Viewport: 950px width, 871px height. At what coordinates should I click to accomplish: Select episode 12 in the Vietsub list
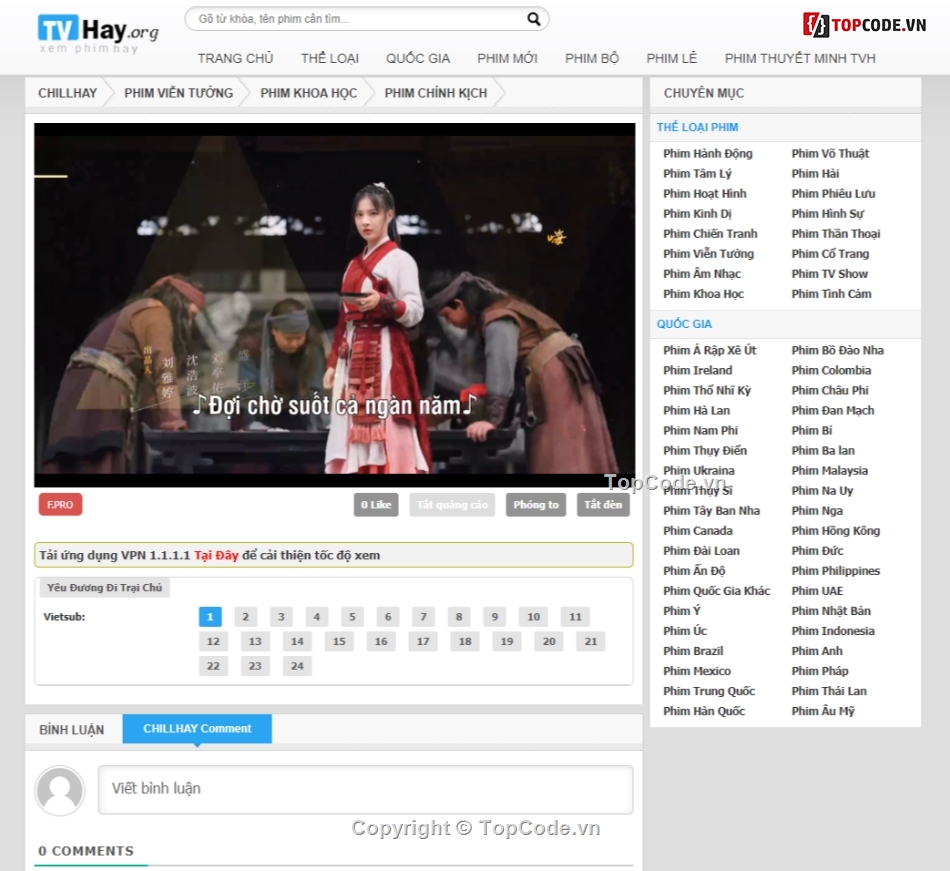[213, 641]
